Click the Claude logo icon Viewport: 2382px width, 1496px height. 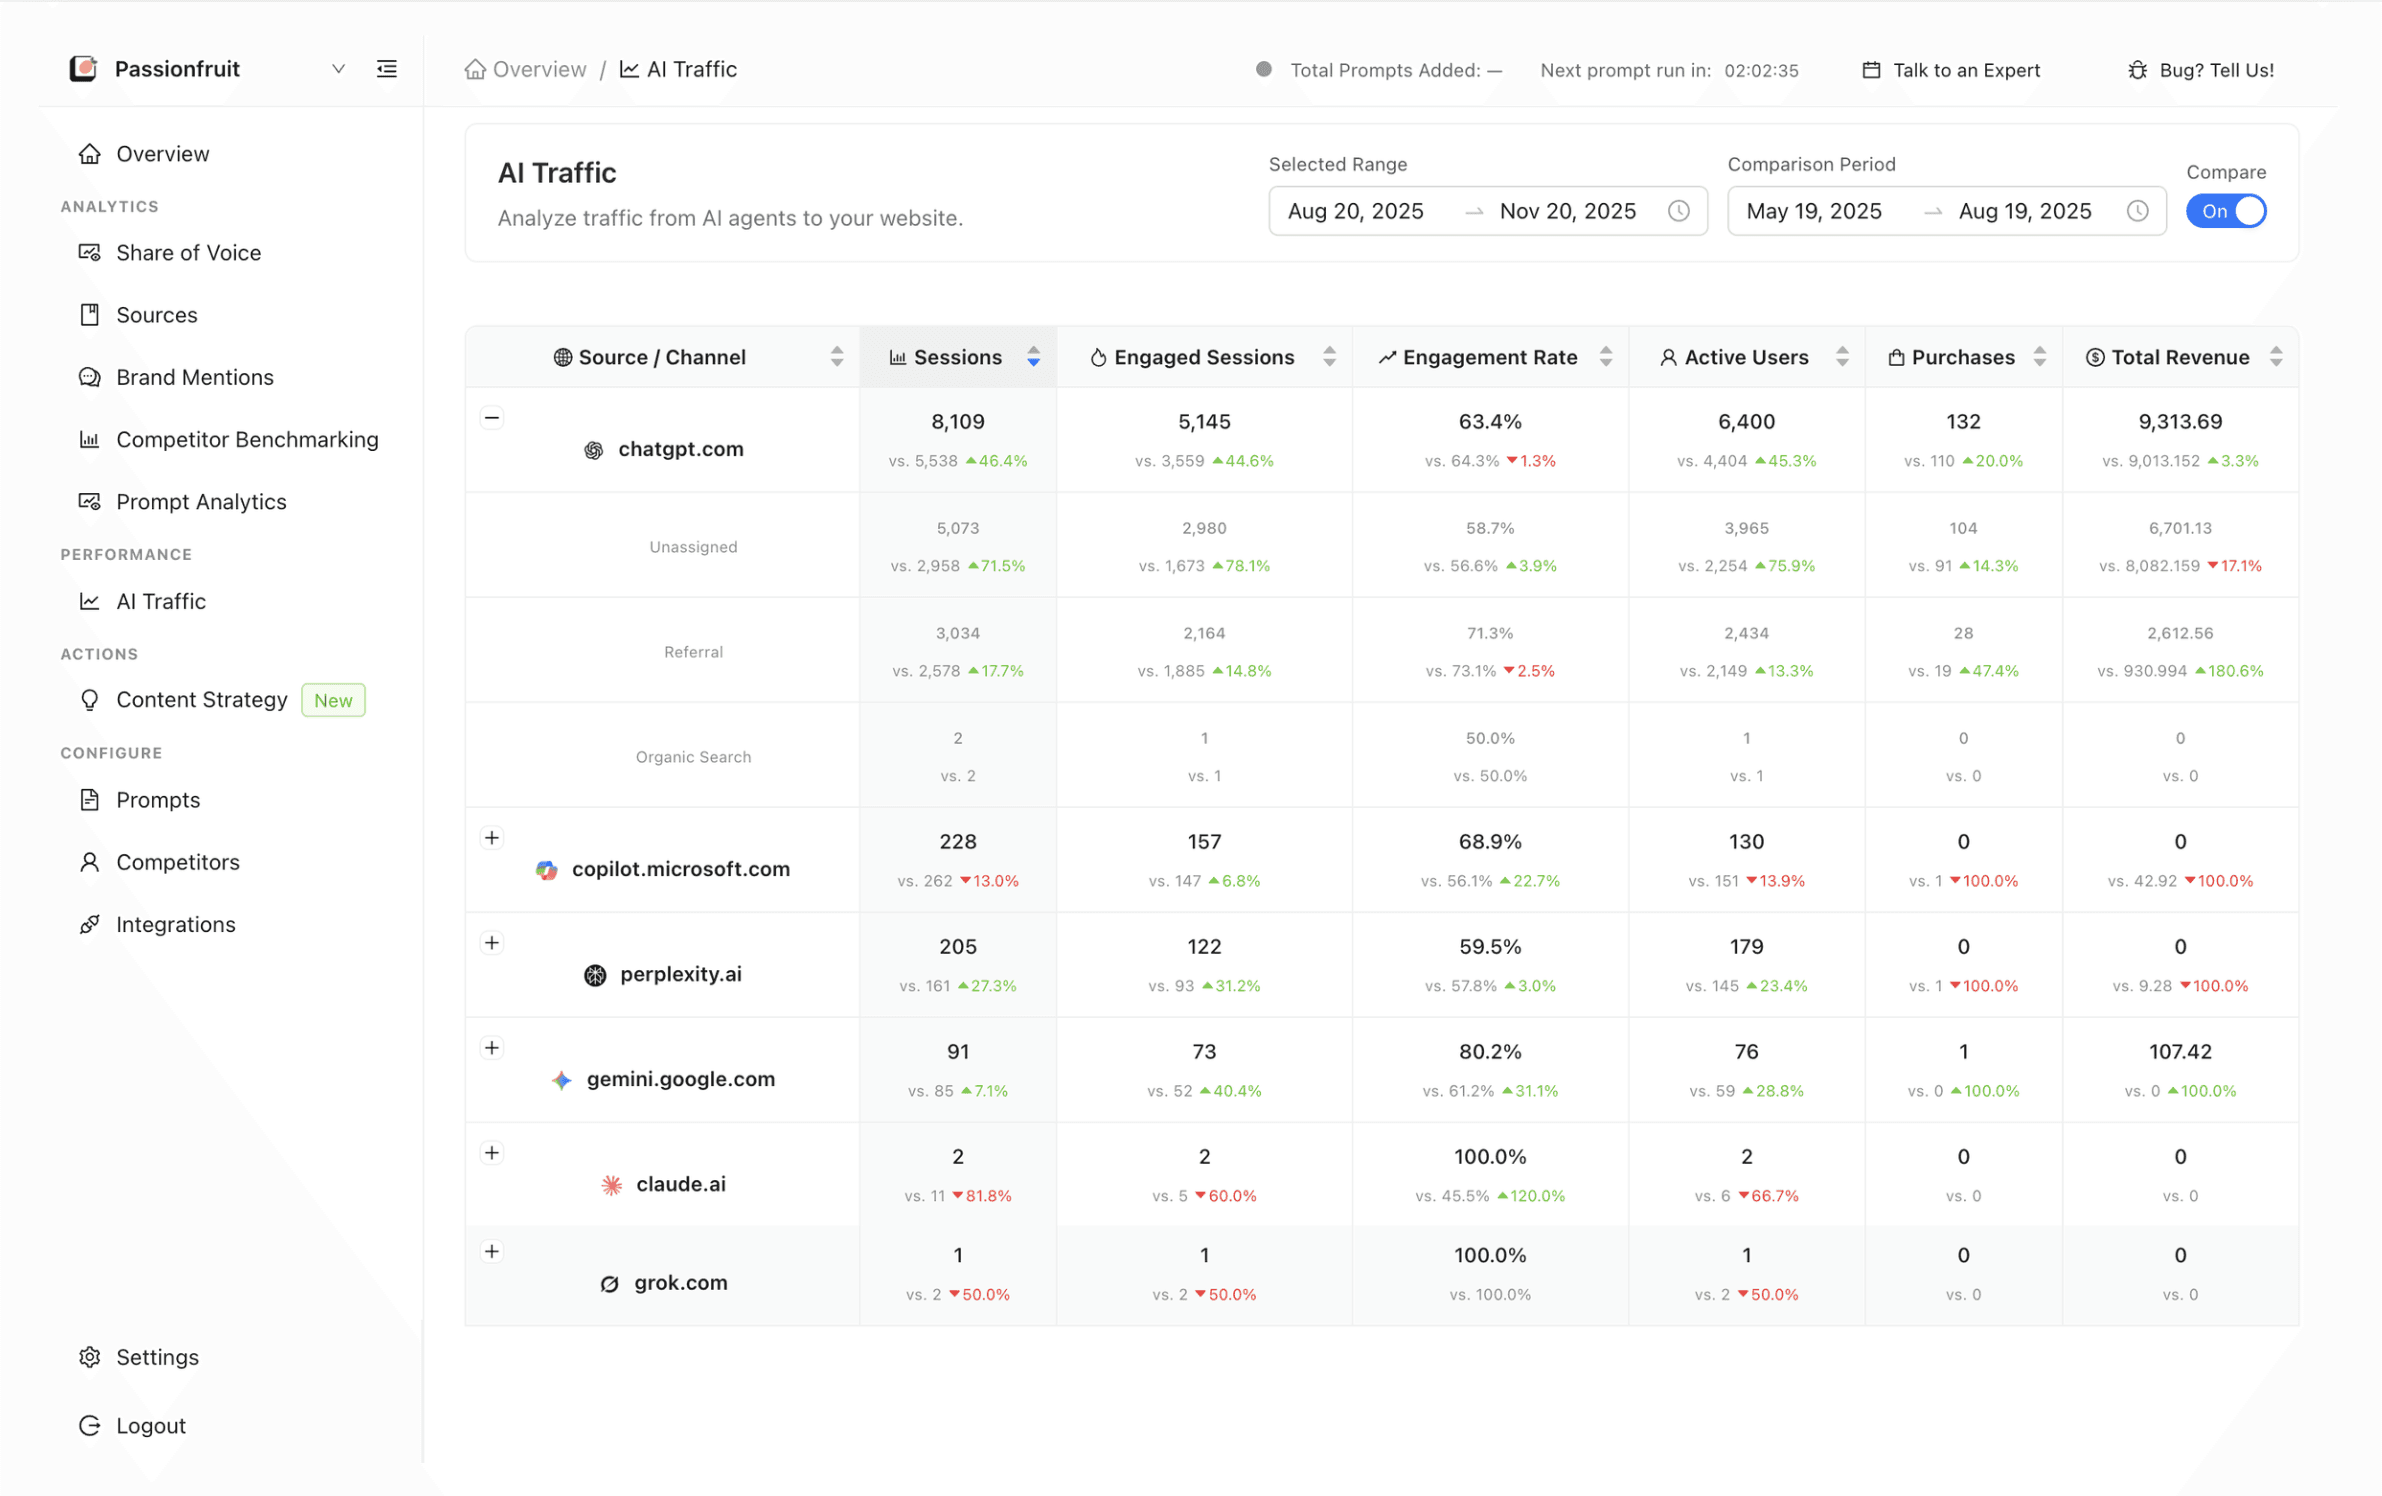pos(612,1185)
